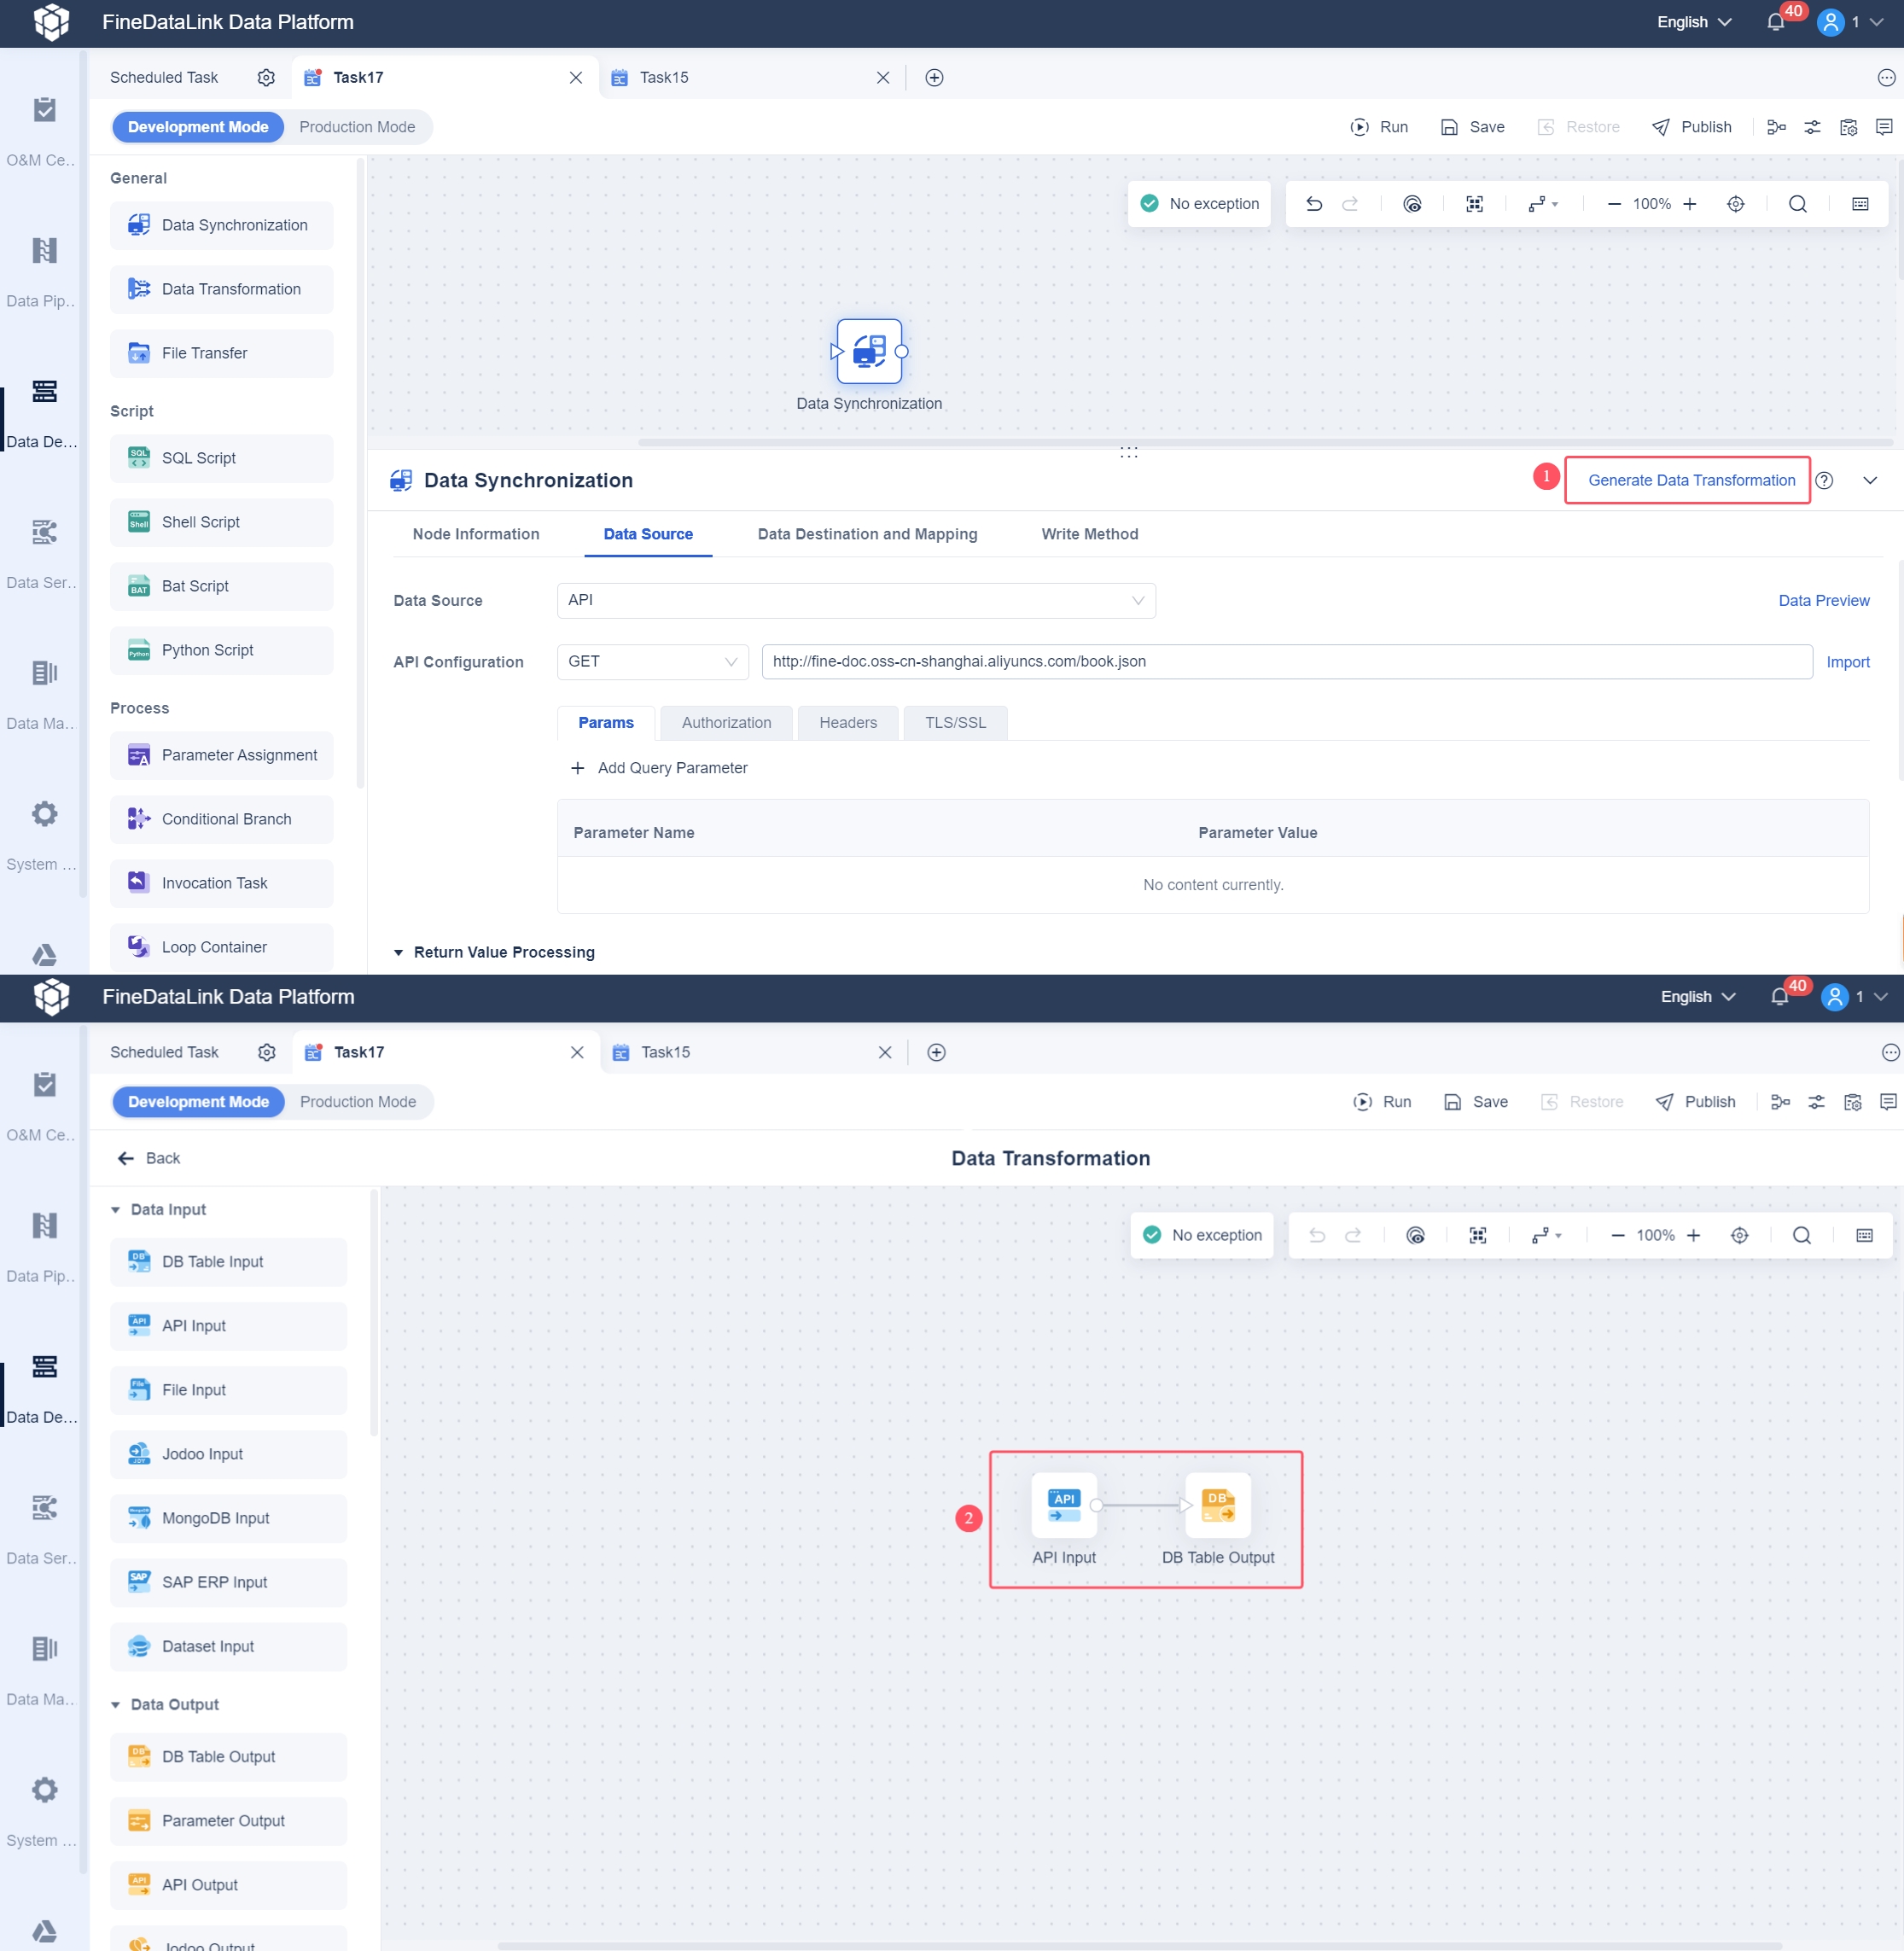The height and width of the screenshot is (1951, 1904).
Task: Select Python Script component
Action: pyautogui.click(x=222, y=650)
